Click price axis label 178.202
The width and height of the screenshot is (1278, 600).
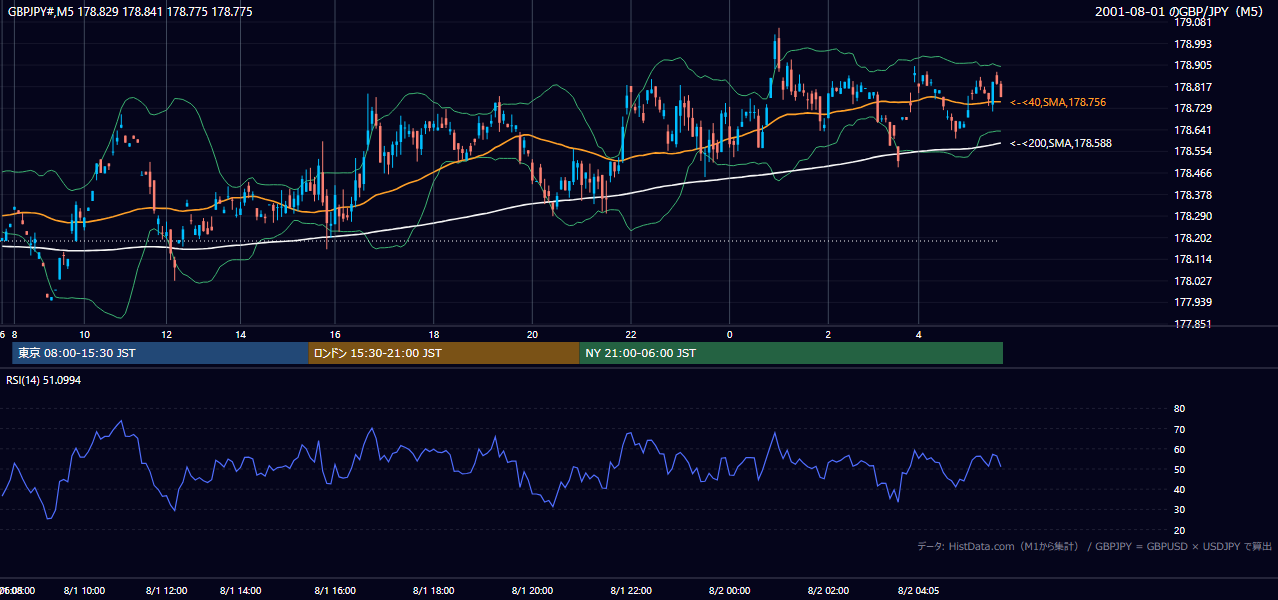[1192, 238]
